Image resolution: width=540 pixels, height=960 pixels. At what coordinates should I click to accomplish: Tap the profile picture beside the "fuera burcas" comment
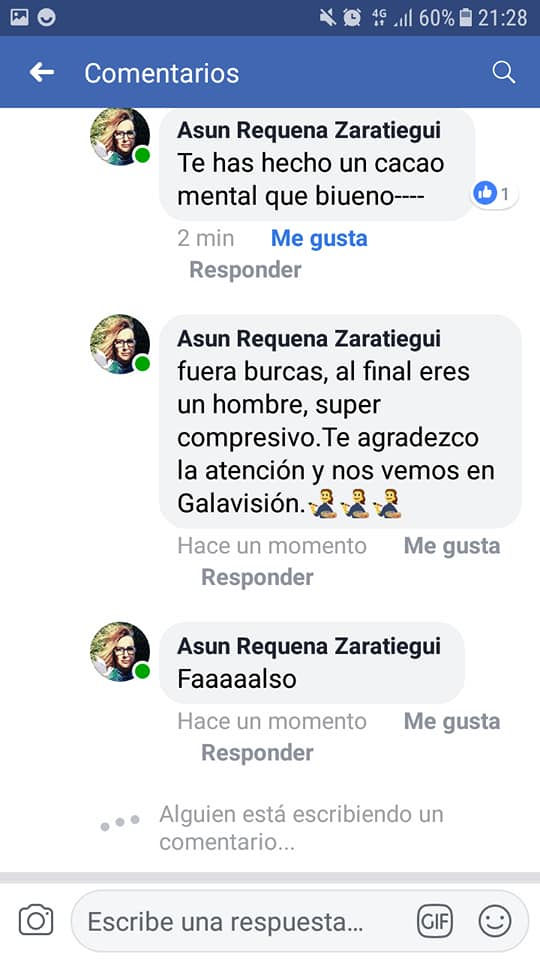point(120,344)
